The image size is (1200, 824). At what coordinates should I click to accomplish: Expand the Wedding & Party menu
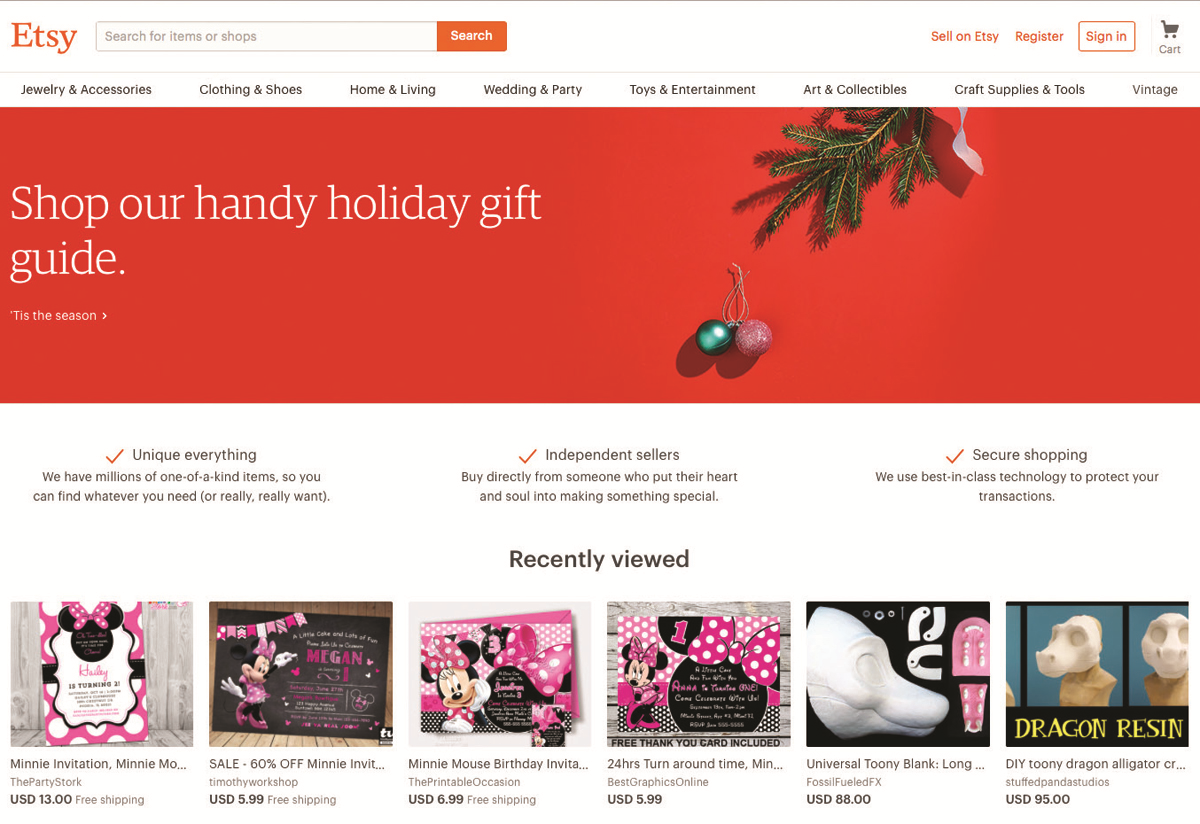[532, 89]
